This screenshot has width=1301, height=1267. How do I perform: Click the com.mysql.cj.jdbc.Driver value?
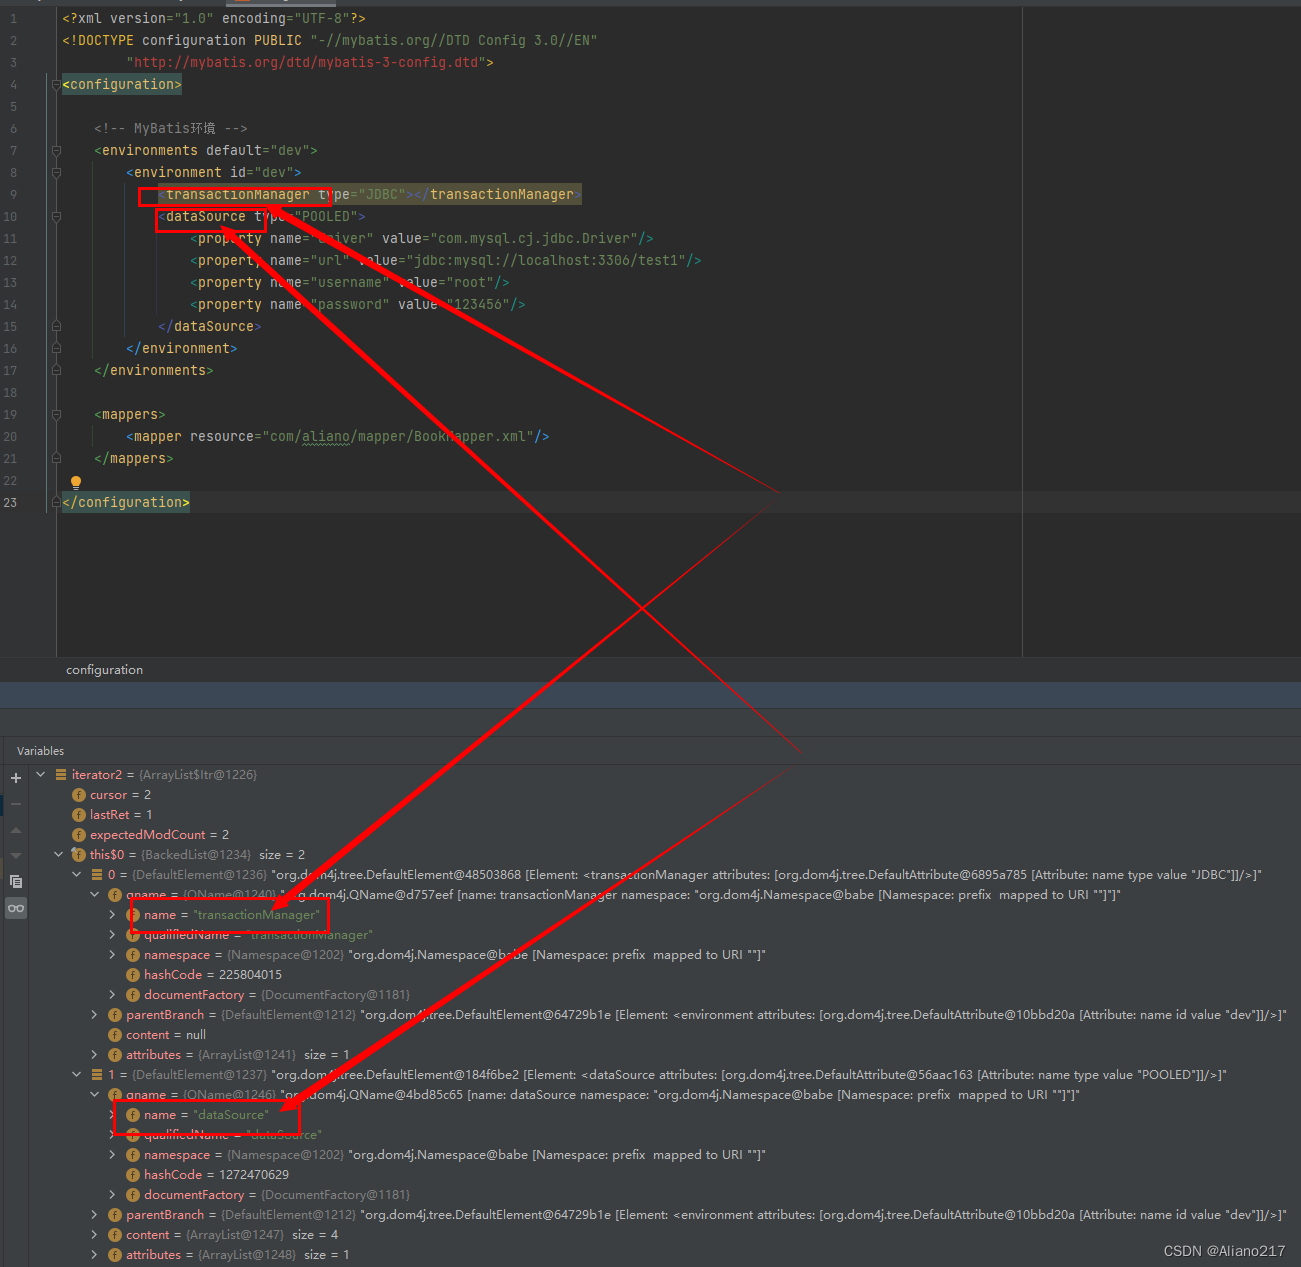pyautogui.click(x=533, y=239)
